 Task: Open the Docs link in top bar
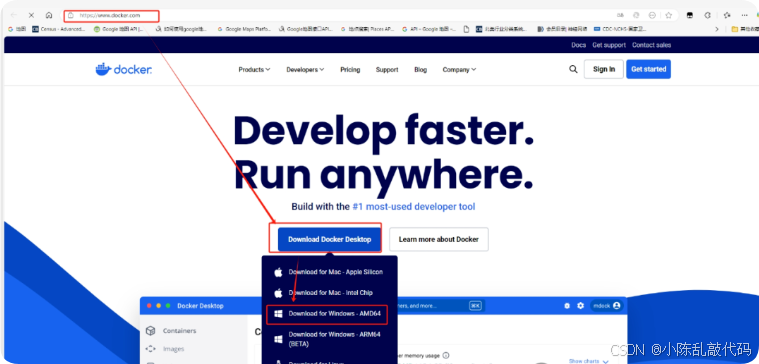(578, 45)
